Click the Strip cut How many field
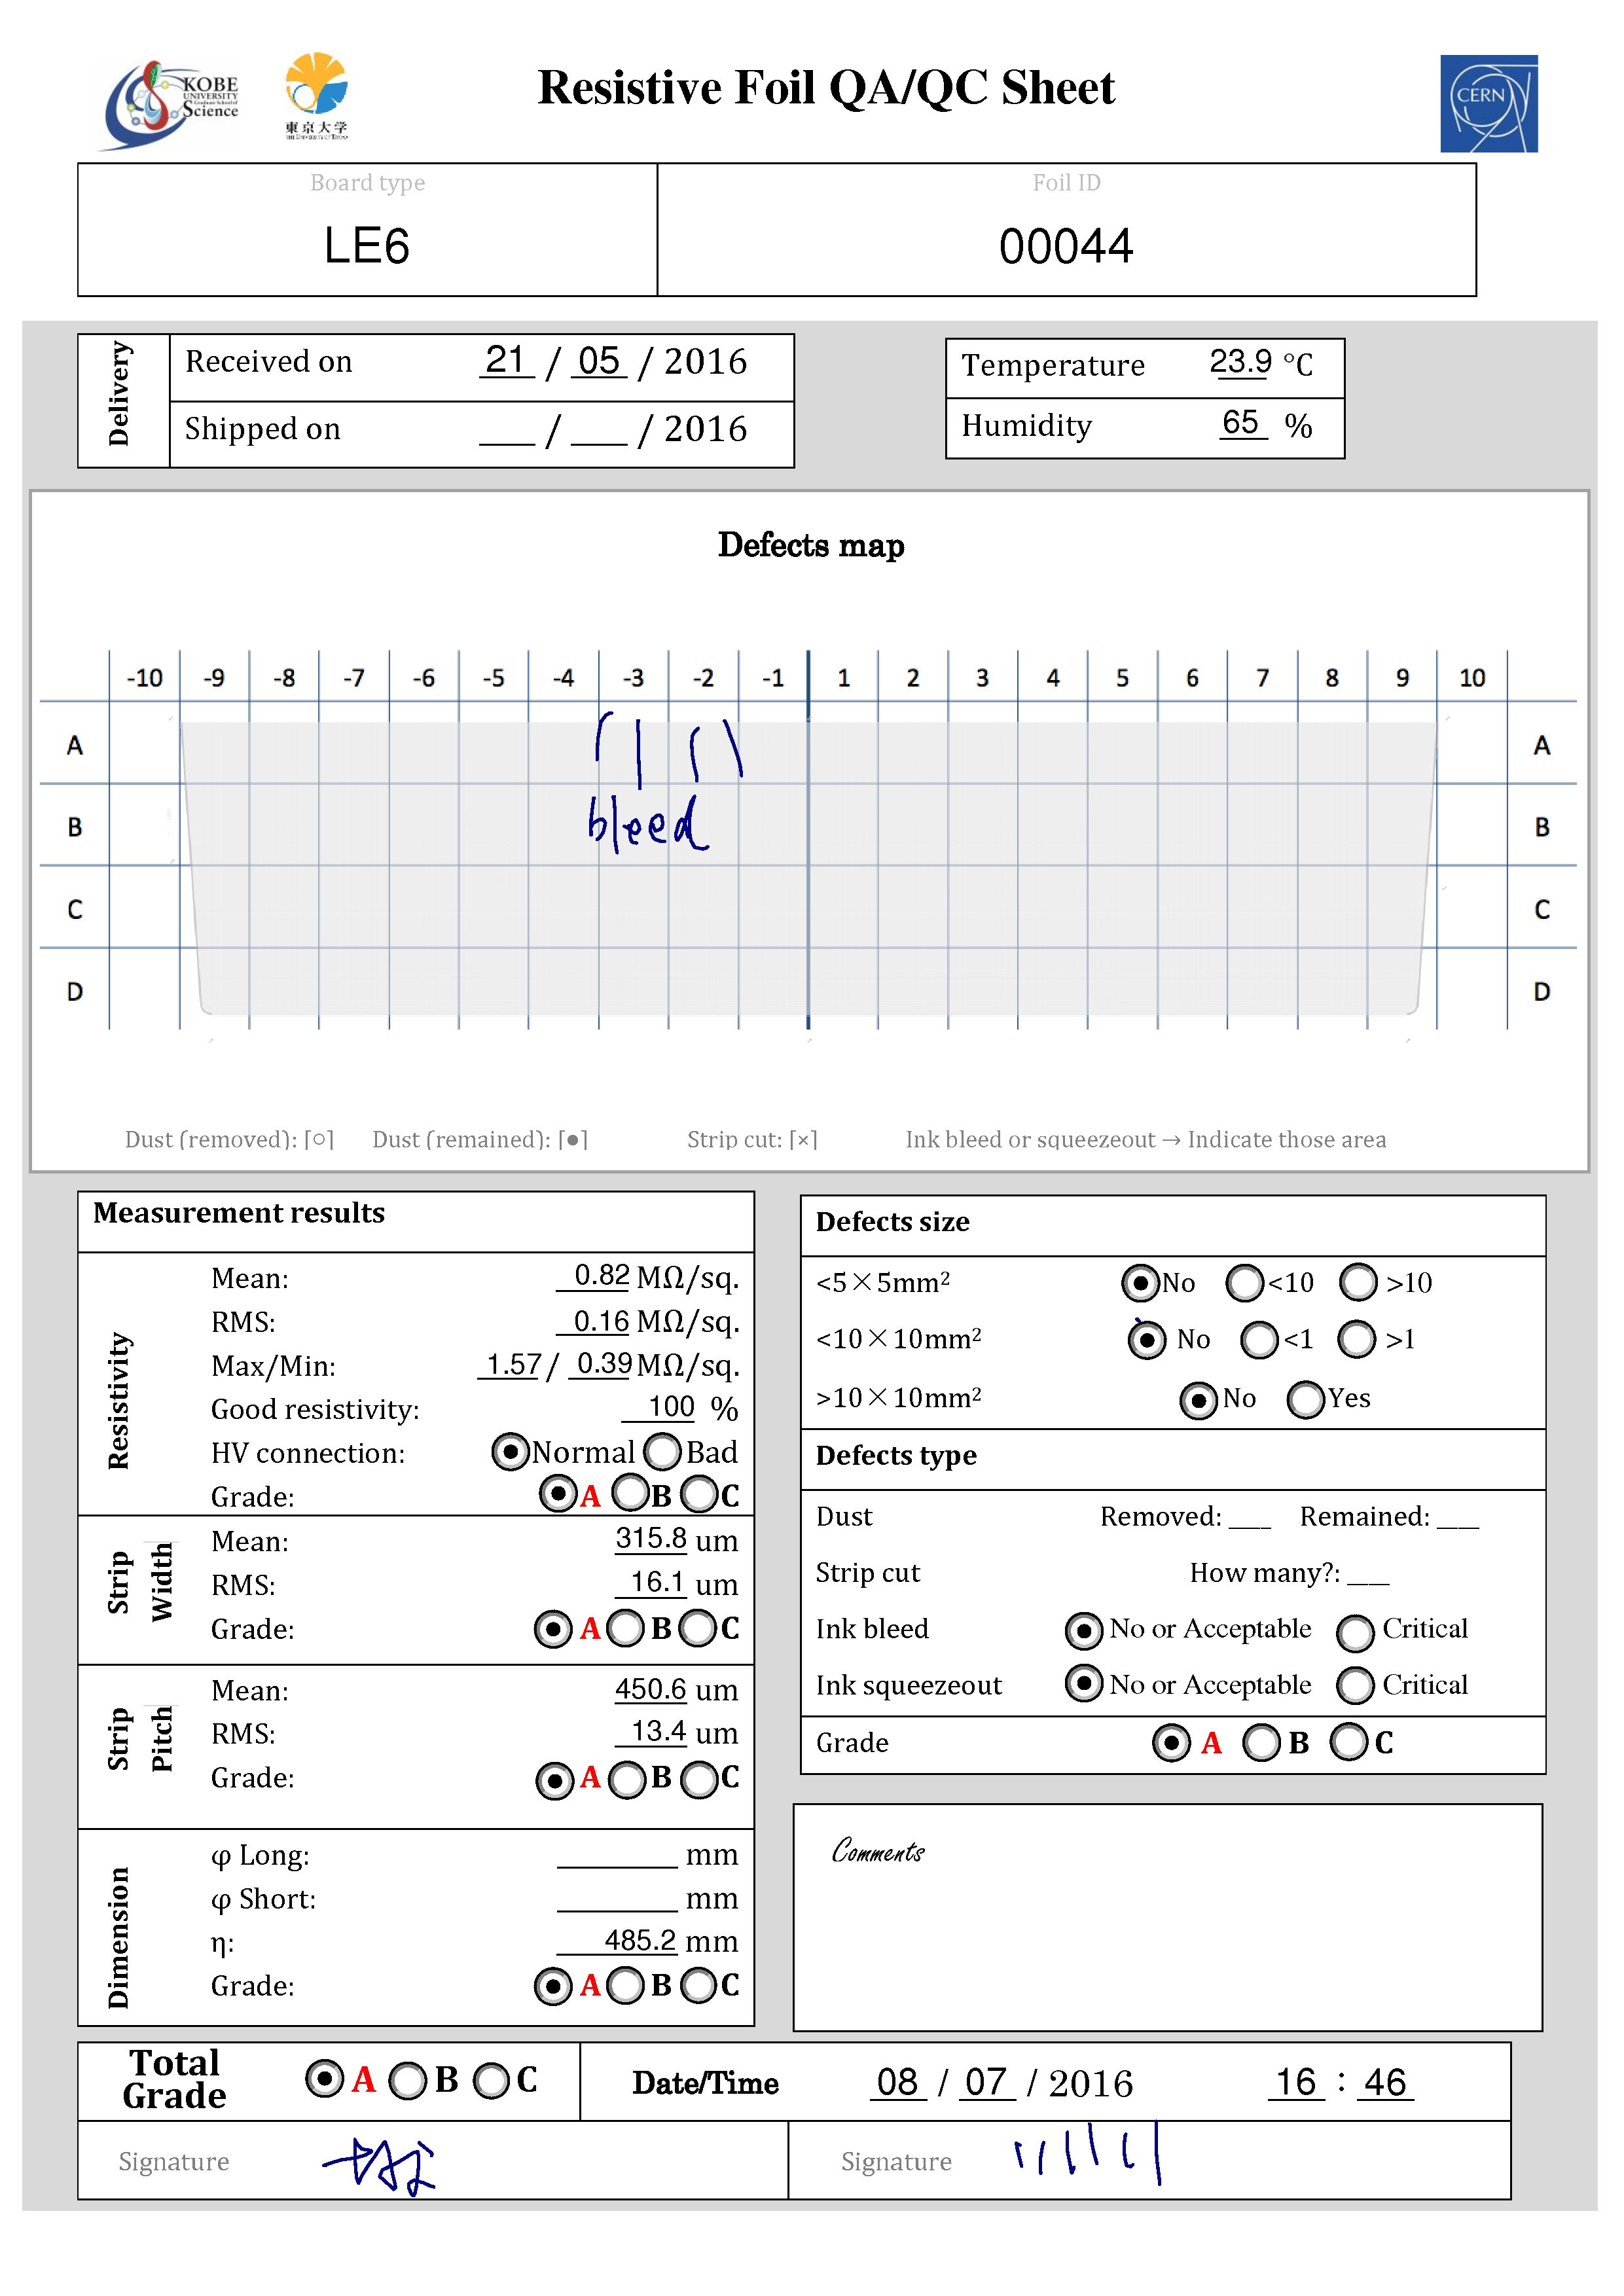 tap(1368, 1574)
